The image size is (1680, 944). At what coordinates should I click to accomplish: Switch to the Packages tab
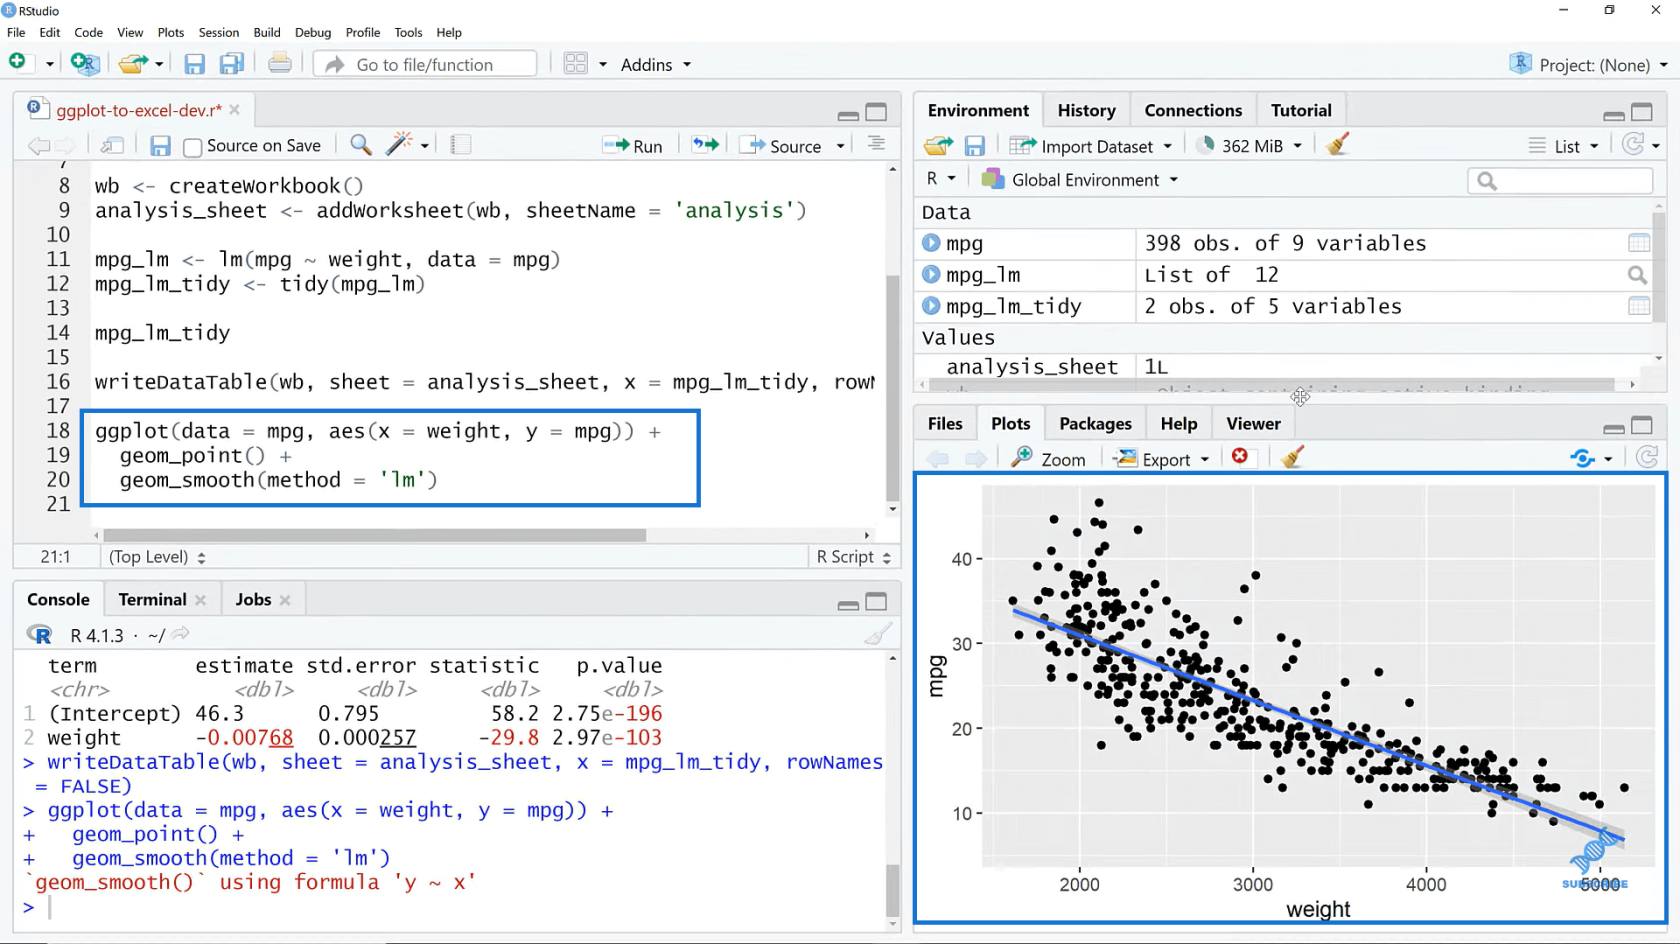[1095, 423]
